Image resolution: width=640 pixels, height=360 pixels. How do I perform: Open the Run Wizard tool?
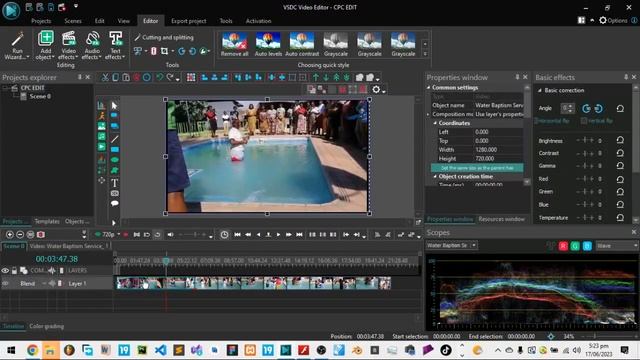click(17, 45)
